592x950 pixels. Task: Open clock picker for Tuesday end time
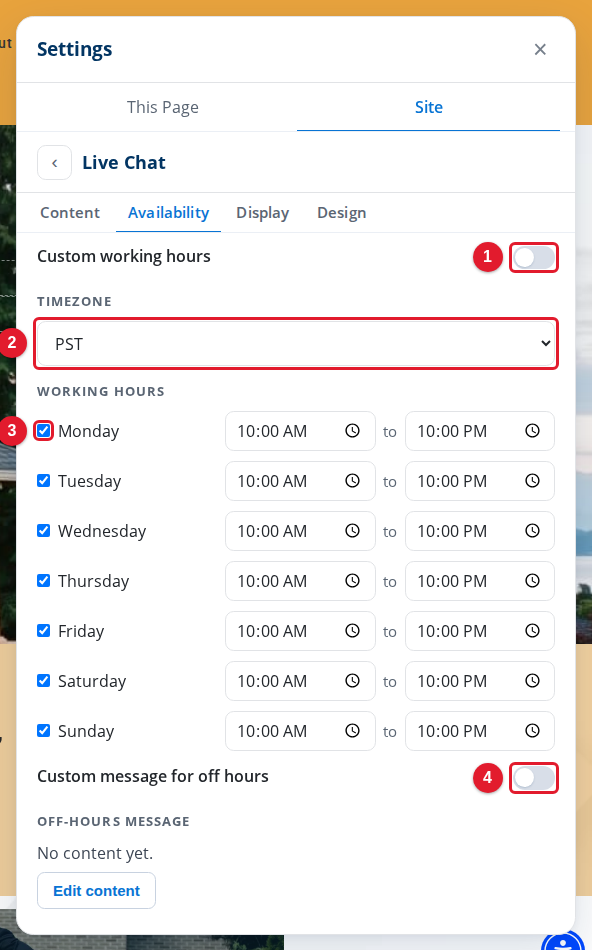(532, 481)
